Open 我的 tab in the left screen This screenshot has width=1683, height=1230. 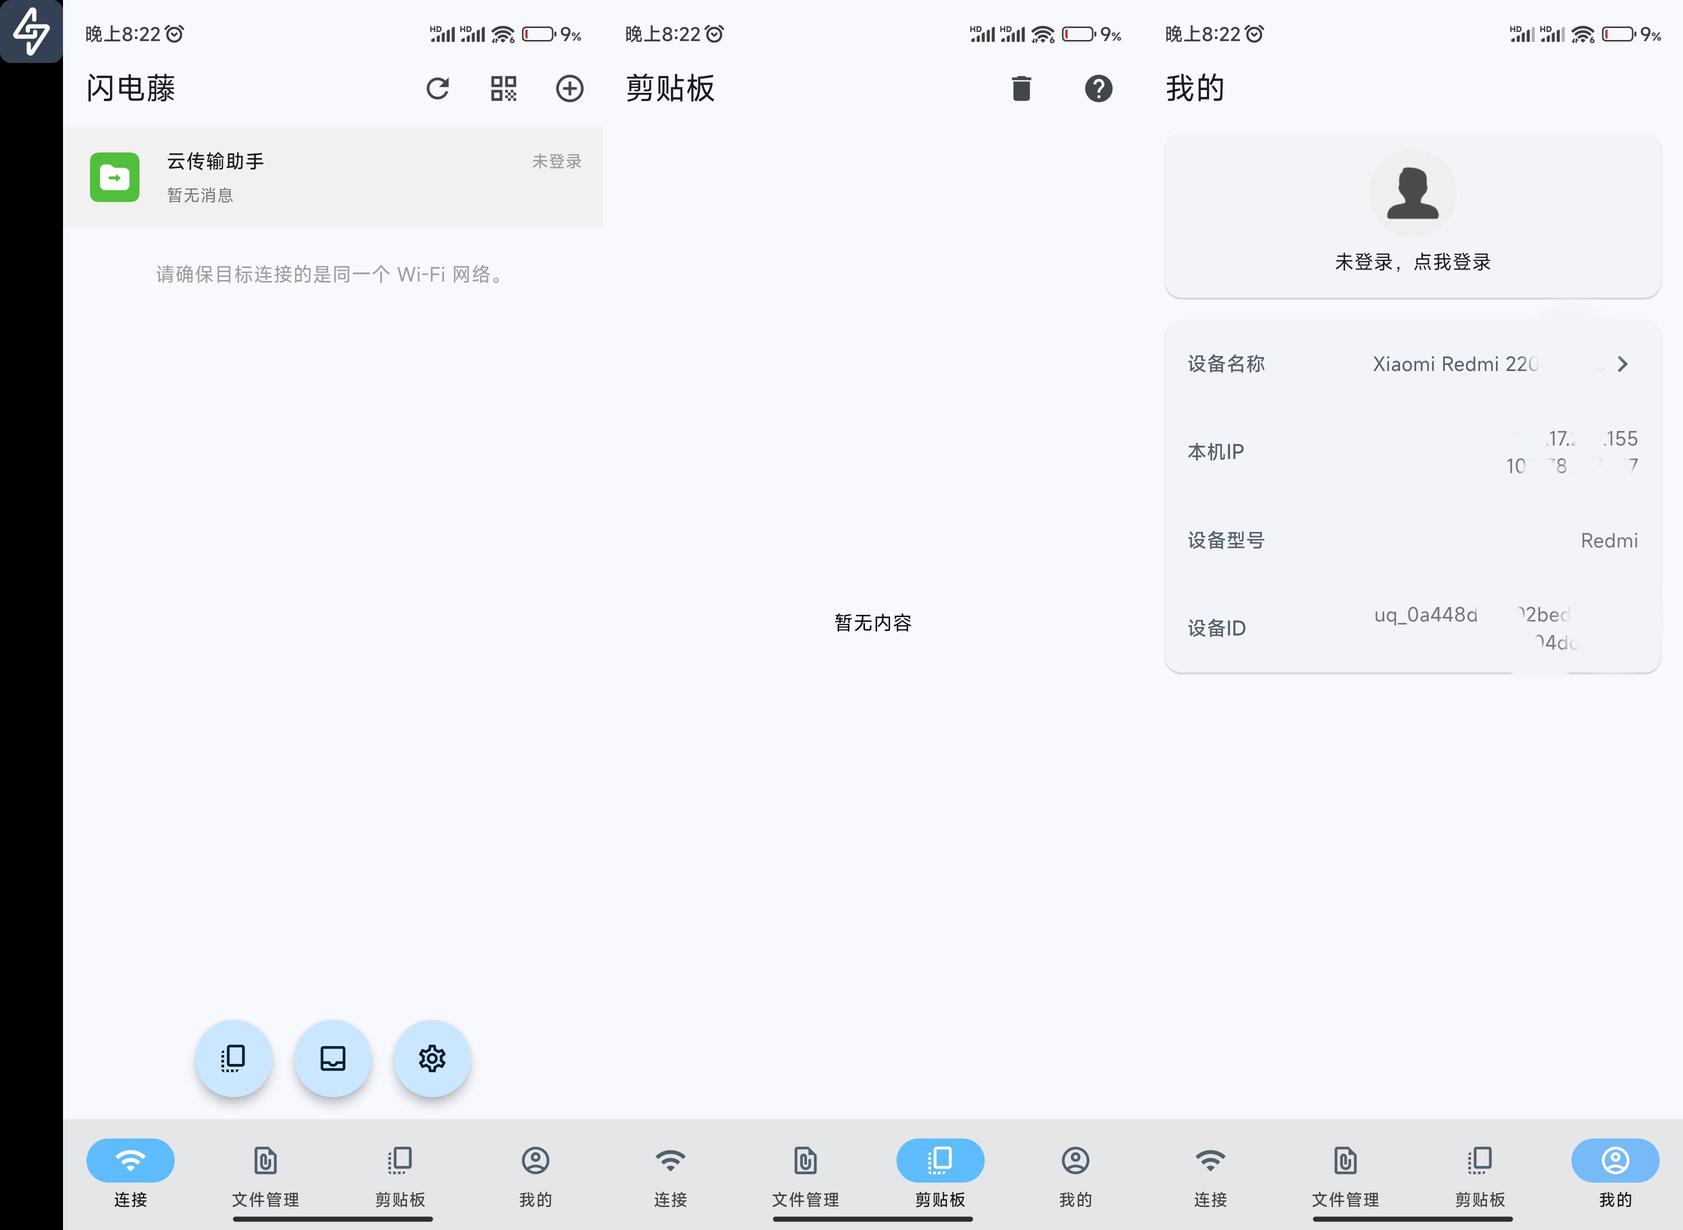(535, 1175)
